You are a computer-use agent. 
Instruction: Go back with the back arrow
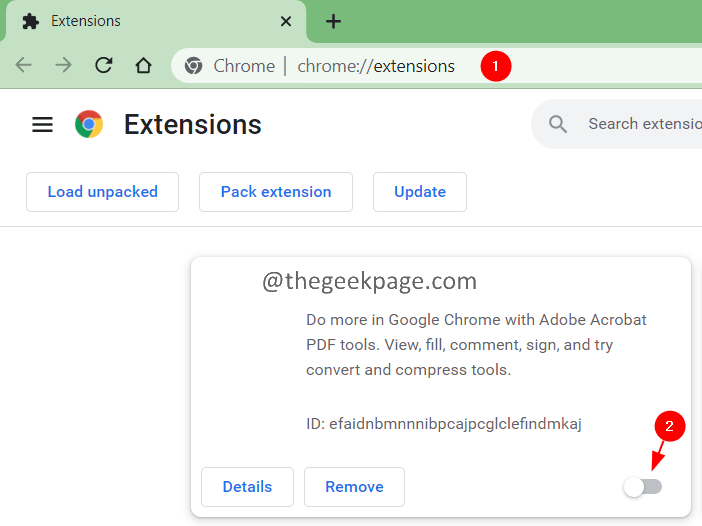point(23,66)
